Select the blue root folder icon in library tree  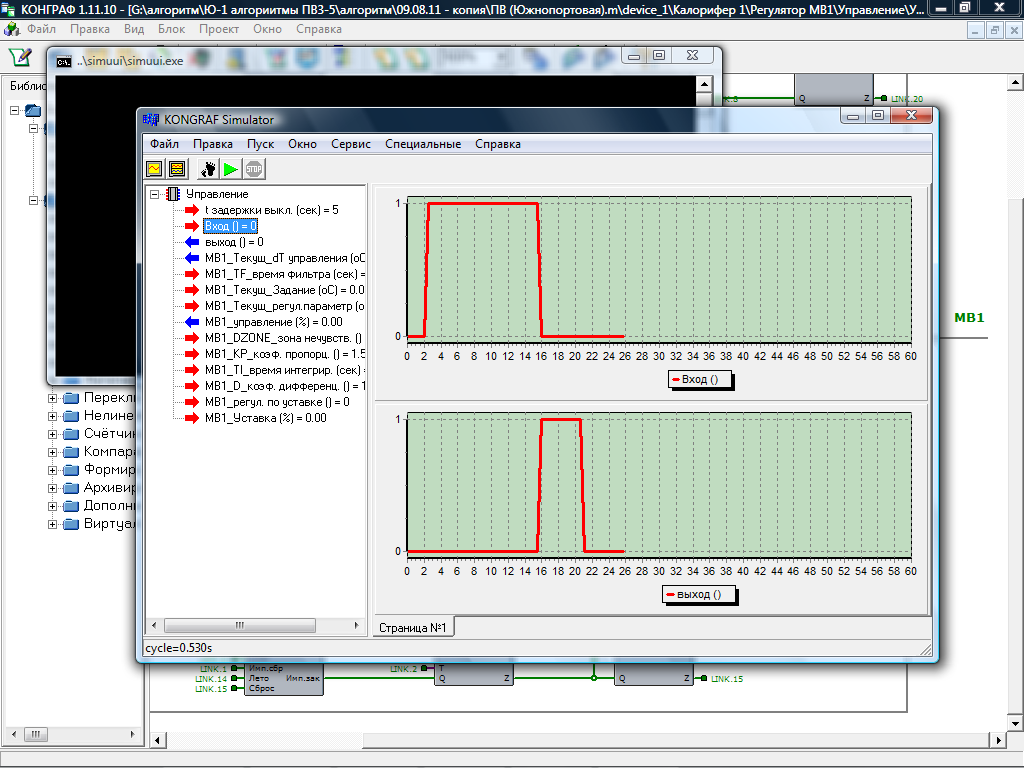(x=33, y=111)
